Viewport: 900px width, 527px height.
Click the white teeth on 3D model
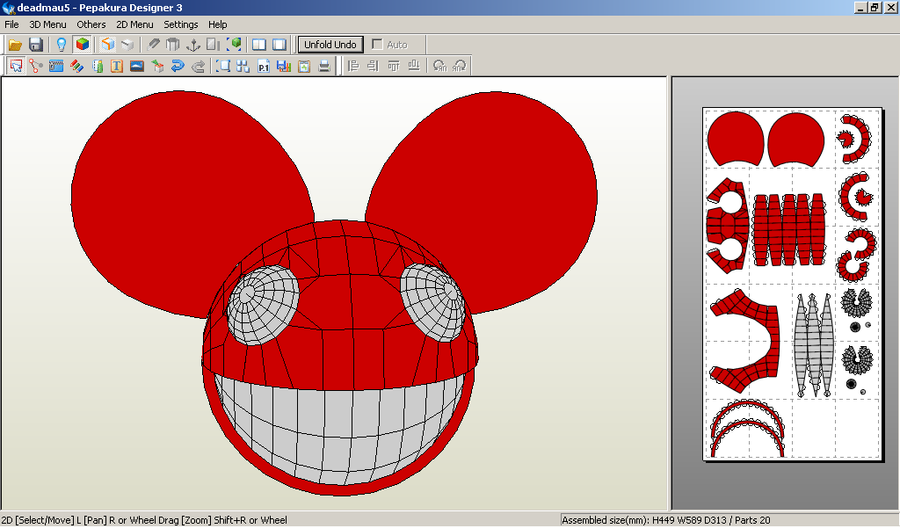coord(340,431)
